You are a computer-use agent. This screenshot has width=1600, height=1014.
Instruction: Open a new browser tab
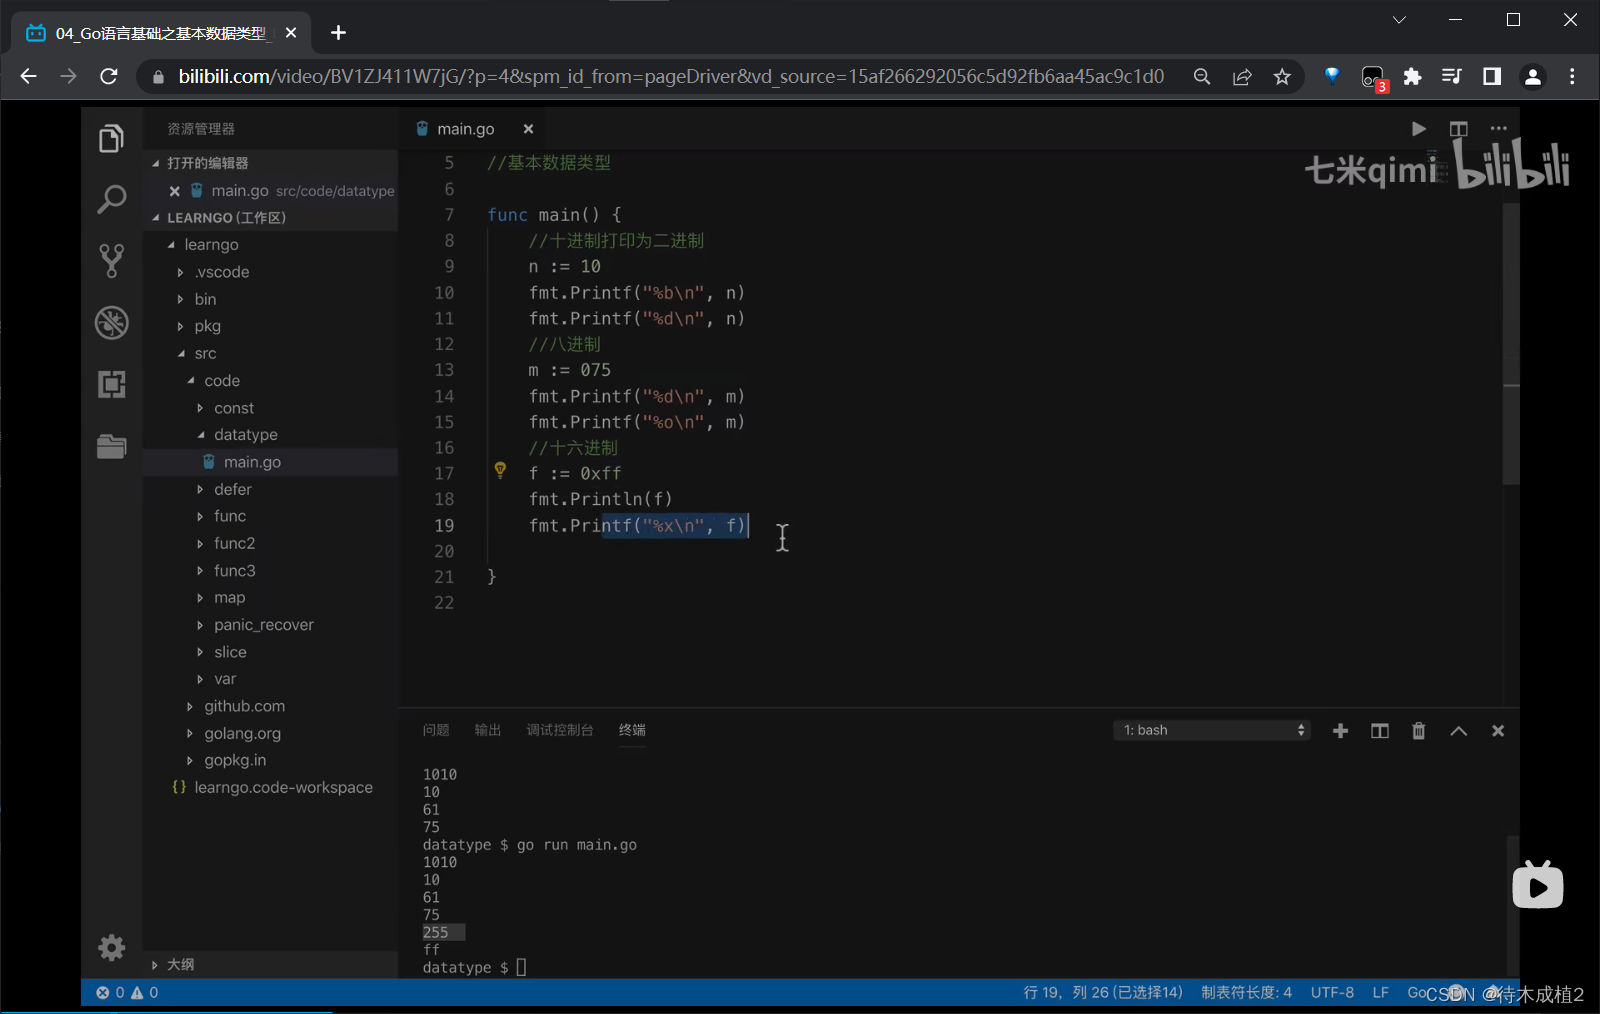point(339,33)
